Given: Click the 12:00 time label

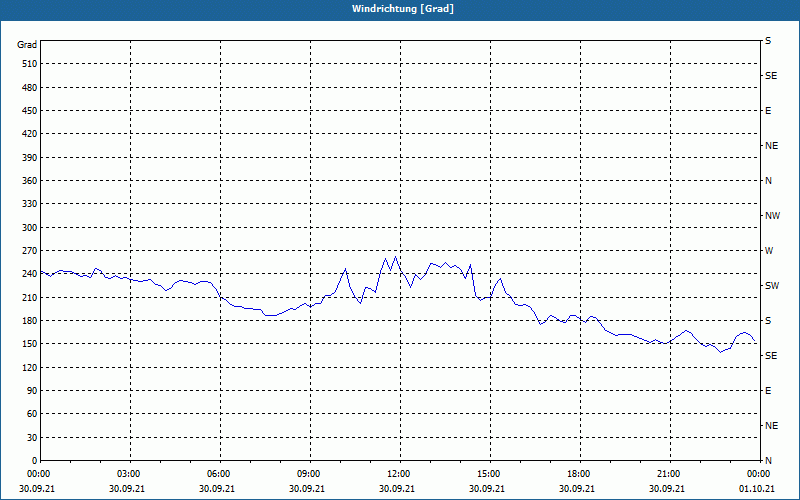Looking at the screenshot, I should pyautogui.click(x=398, y=474).
